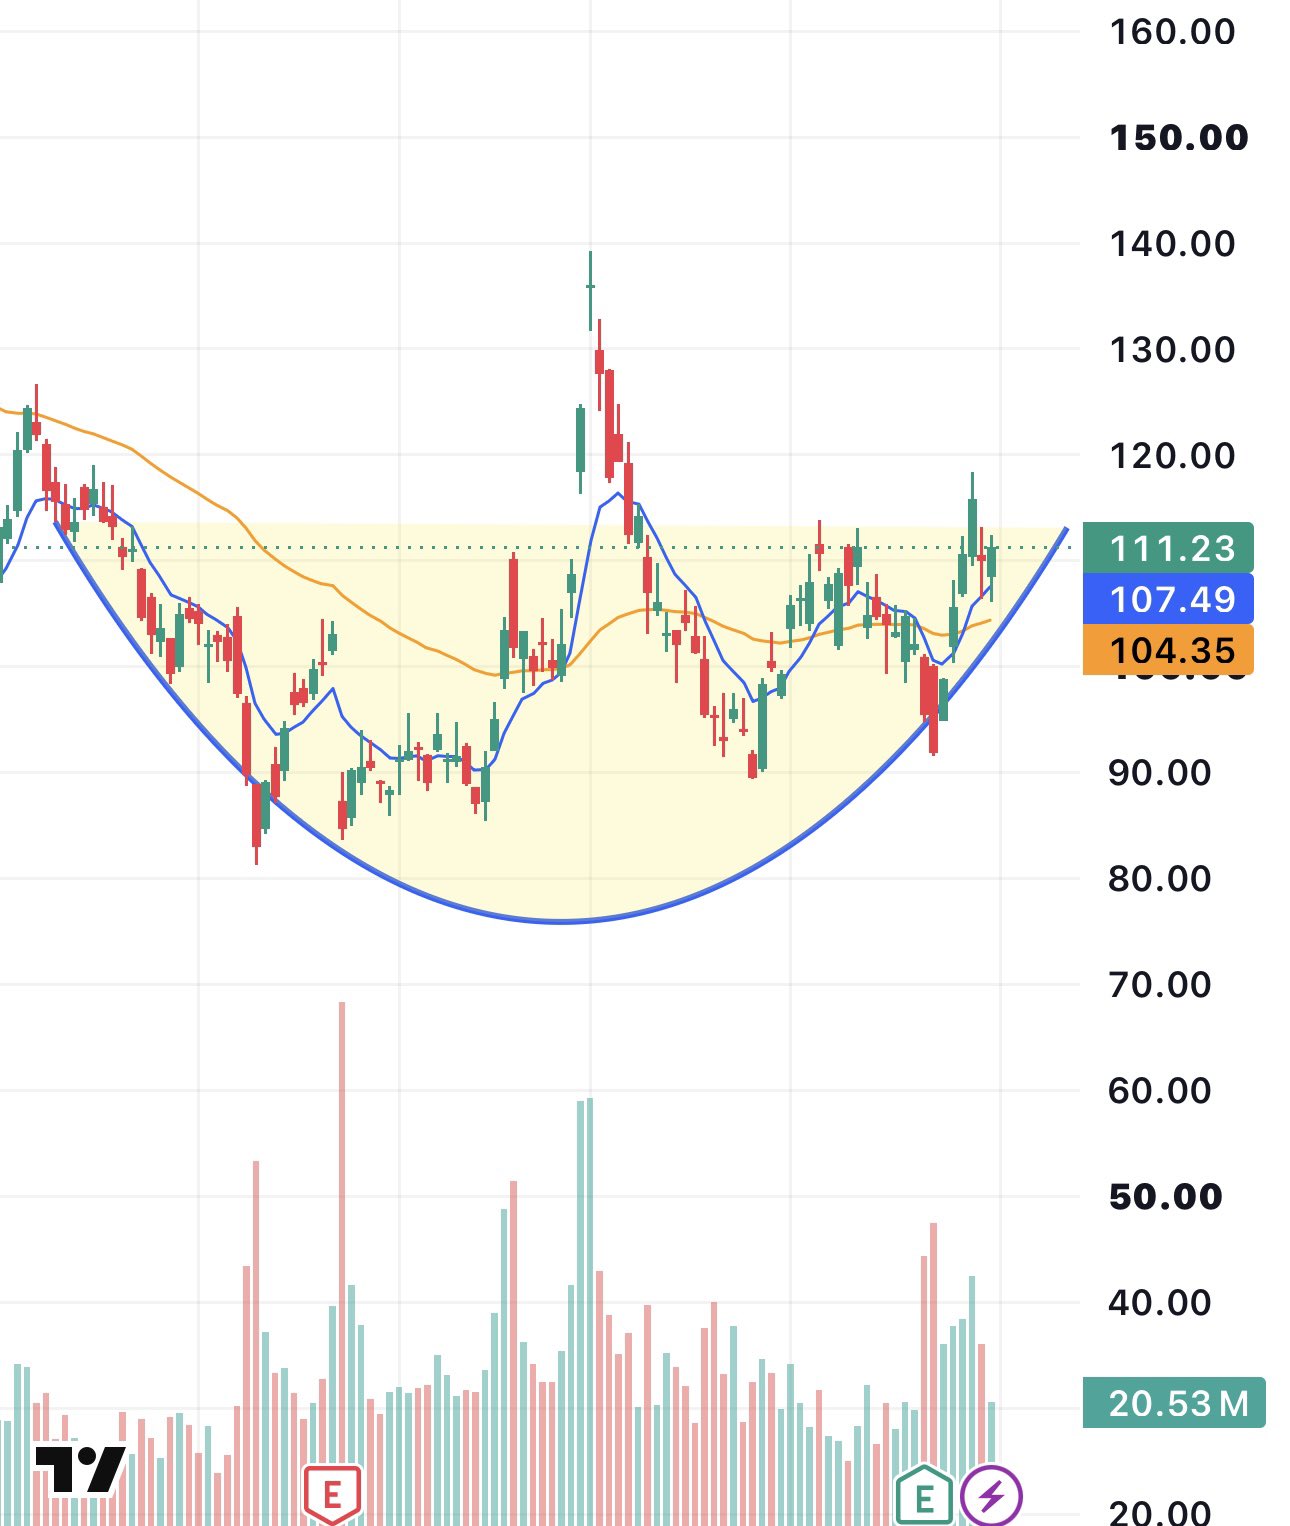Open the red earnings E marker
The width and height of the screenshot is (1290, 1526).
(332, 1495)
